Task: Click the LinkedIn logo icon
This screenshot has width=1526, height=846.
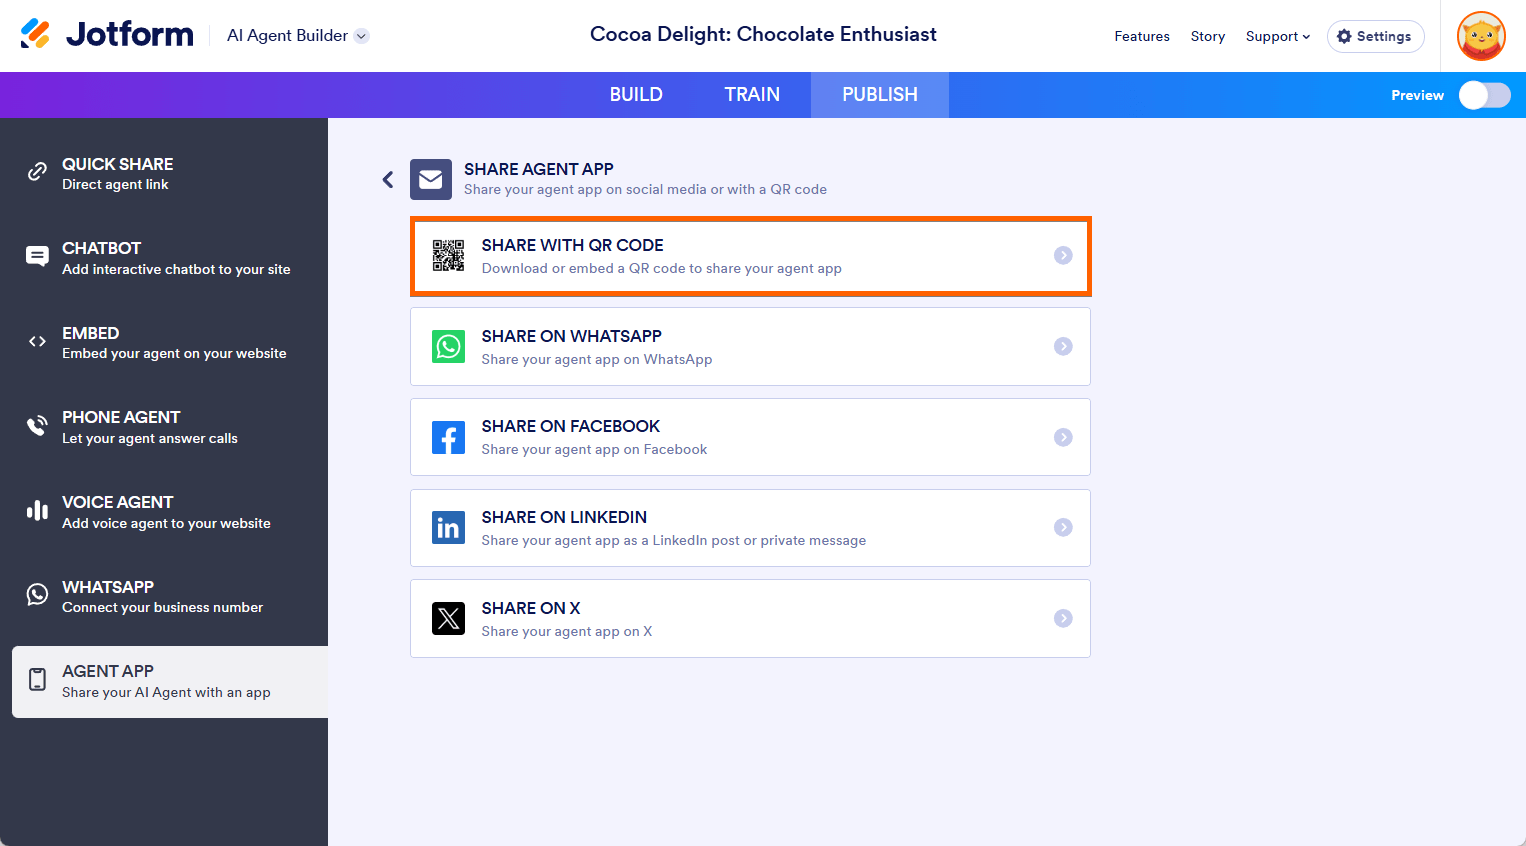Action: coord(448,528)
